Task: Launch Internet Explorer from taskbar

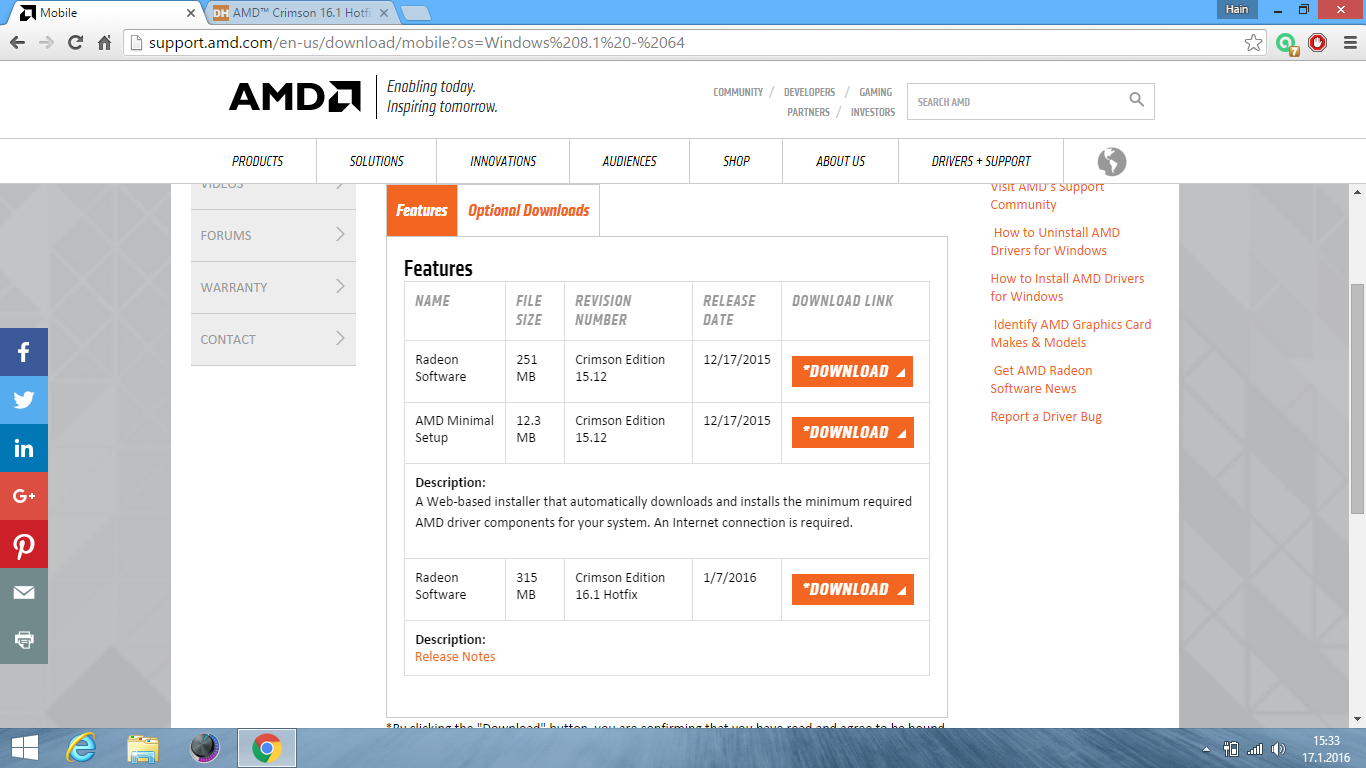Action: (81, 748)
